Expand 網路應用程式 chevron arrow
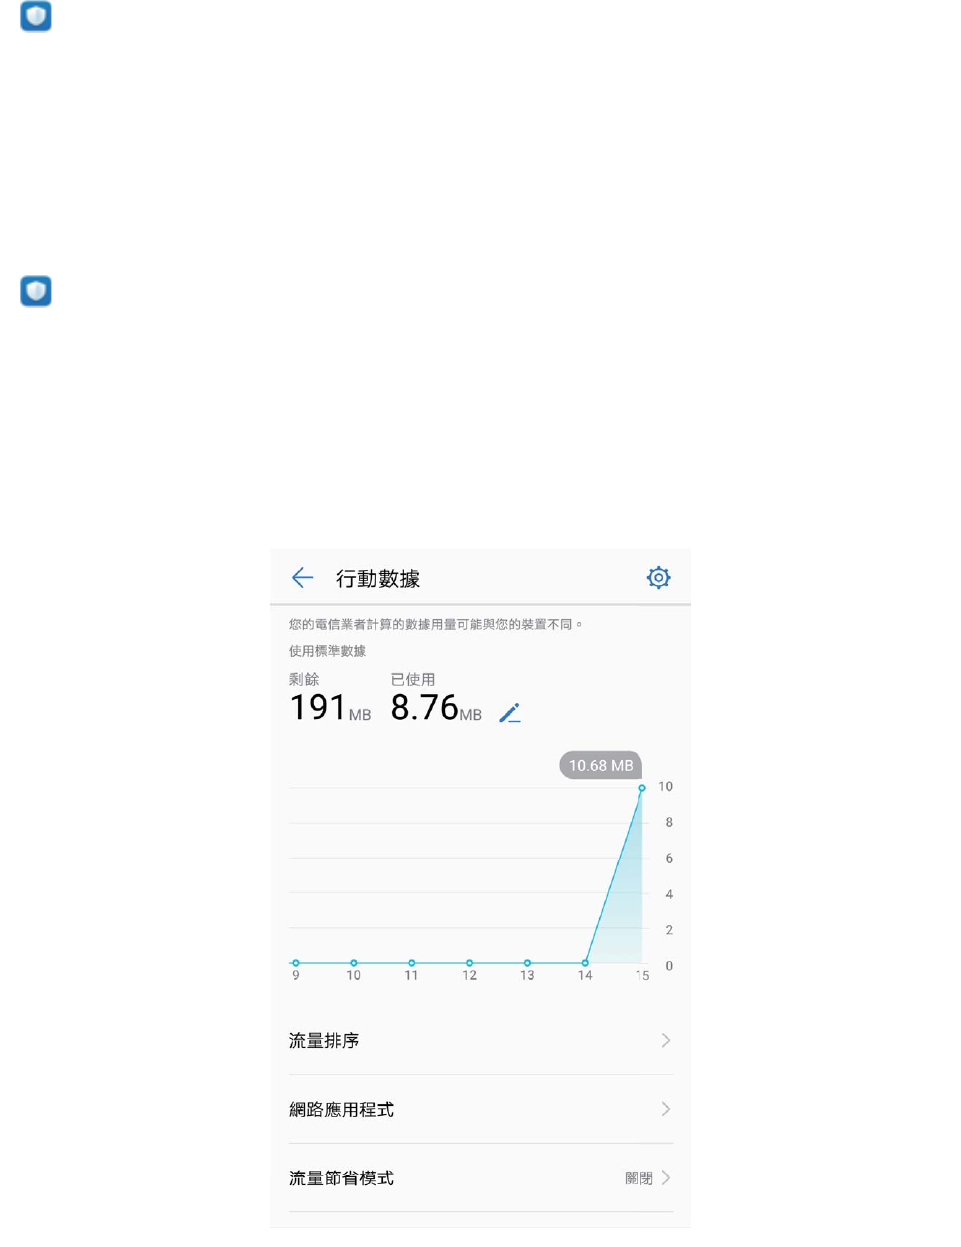Image resolution: width=961 pixels, height=1247 pixels. click(666, 1109)
